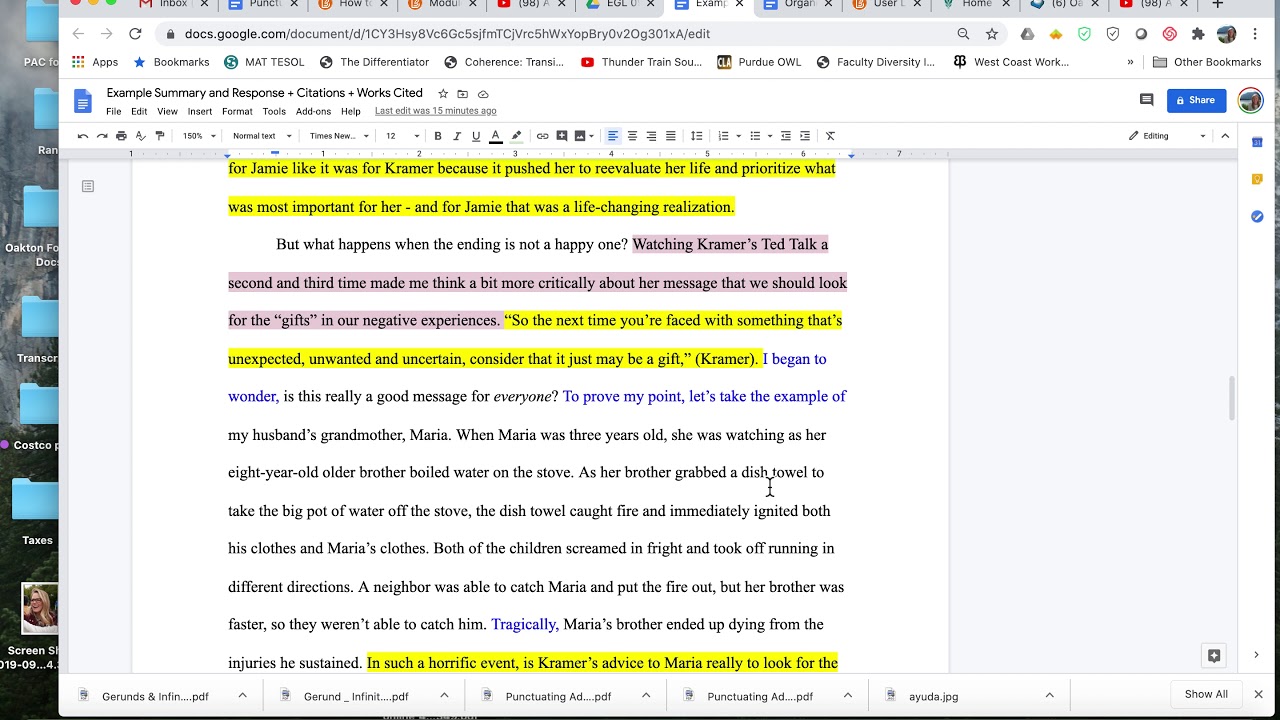Open the Edit menu
Image resolution: width=1280 pixels, height=720 pixels.
(139, 111)
